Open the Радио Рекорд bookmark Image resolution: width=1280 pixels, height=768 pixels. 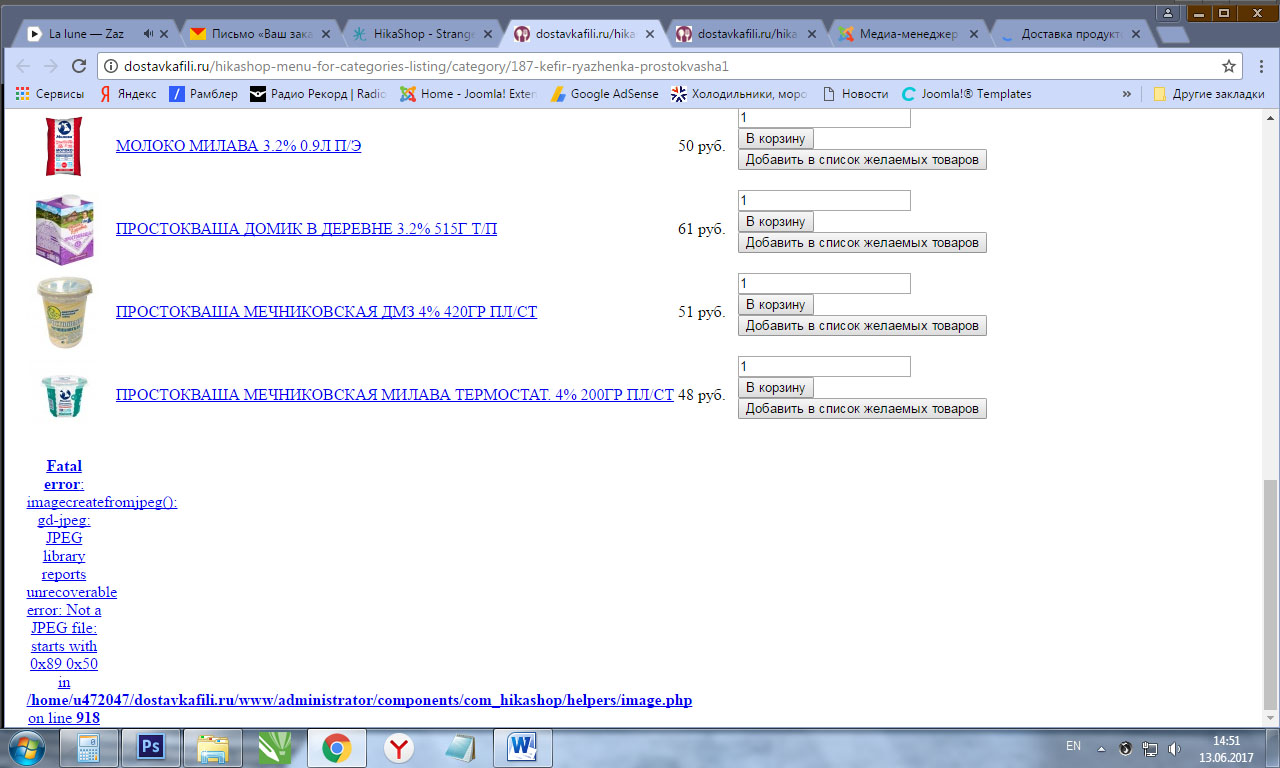[x=318, y=94]
